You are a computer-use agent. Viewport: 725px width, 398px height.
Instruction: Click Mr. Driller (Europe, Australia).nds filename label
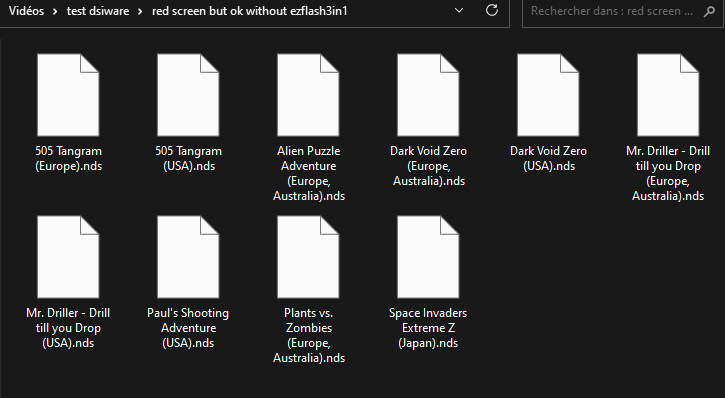pos(668,173)
